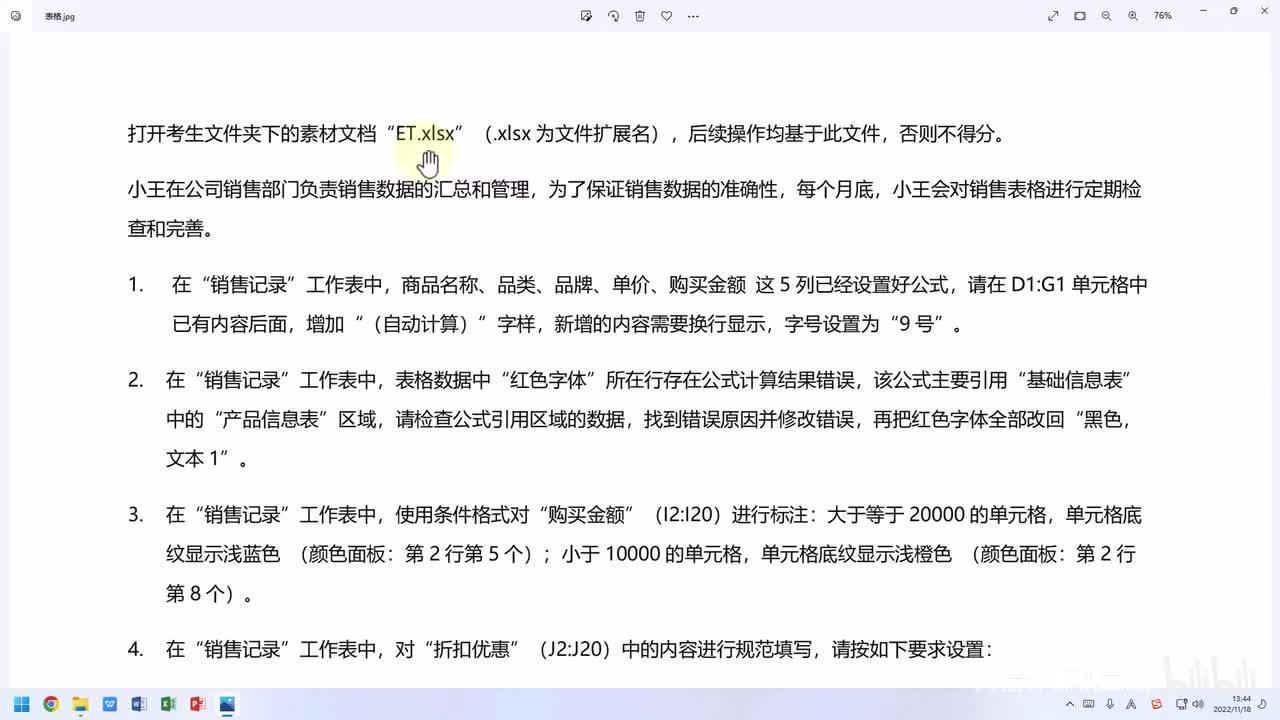
Task: Click the 表格.jpg file name
Action: (x=60, y=17)
